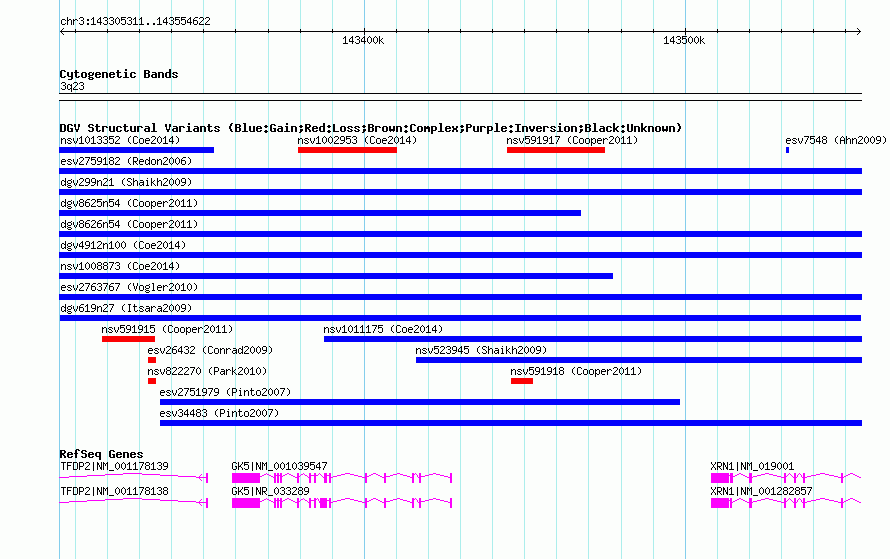Click the 143400k ruler tick label
The height and width of the screenshot is (559, 890).
coord(363,40)
